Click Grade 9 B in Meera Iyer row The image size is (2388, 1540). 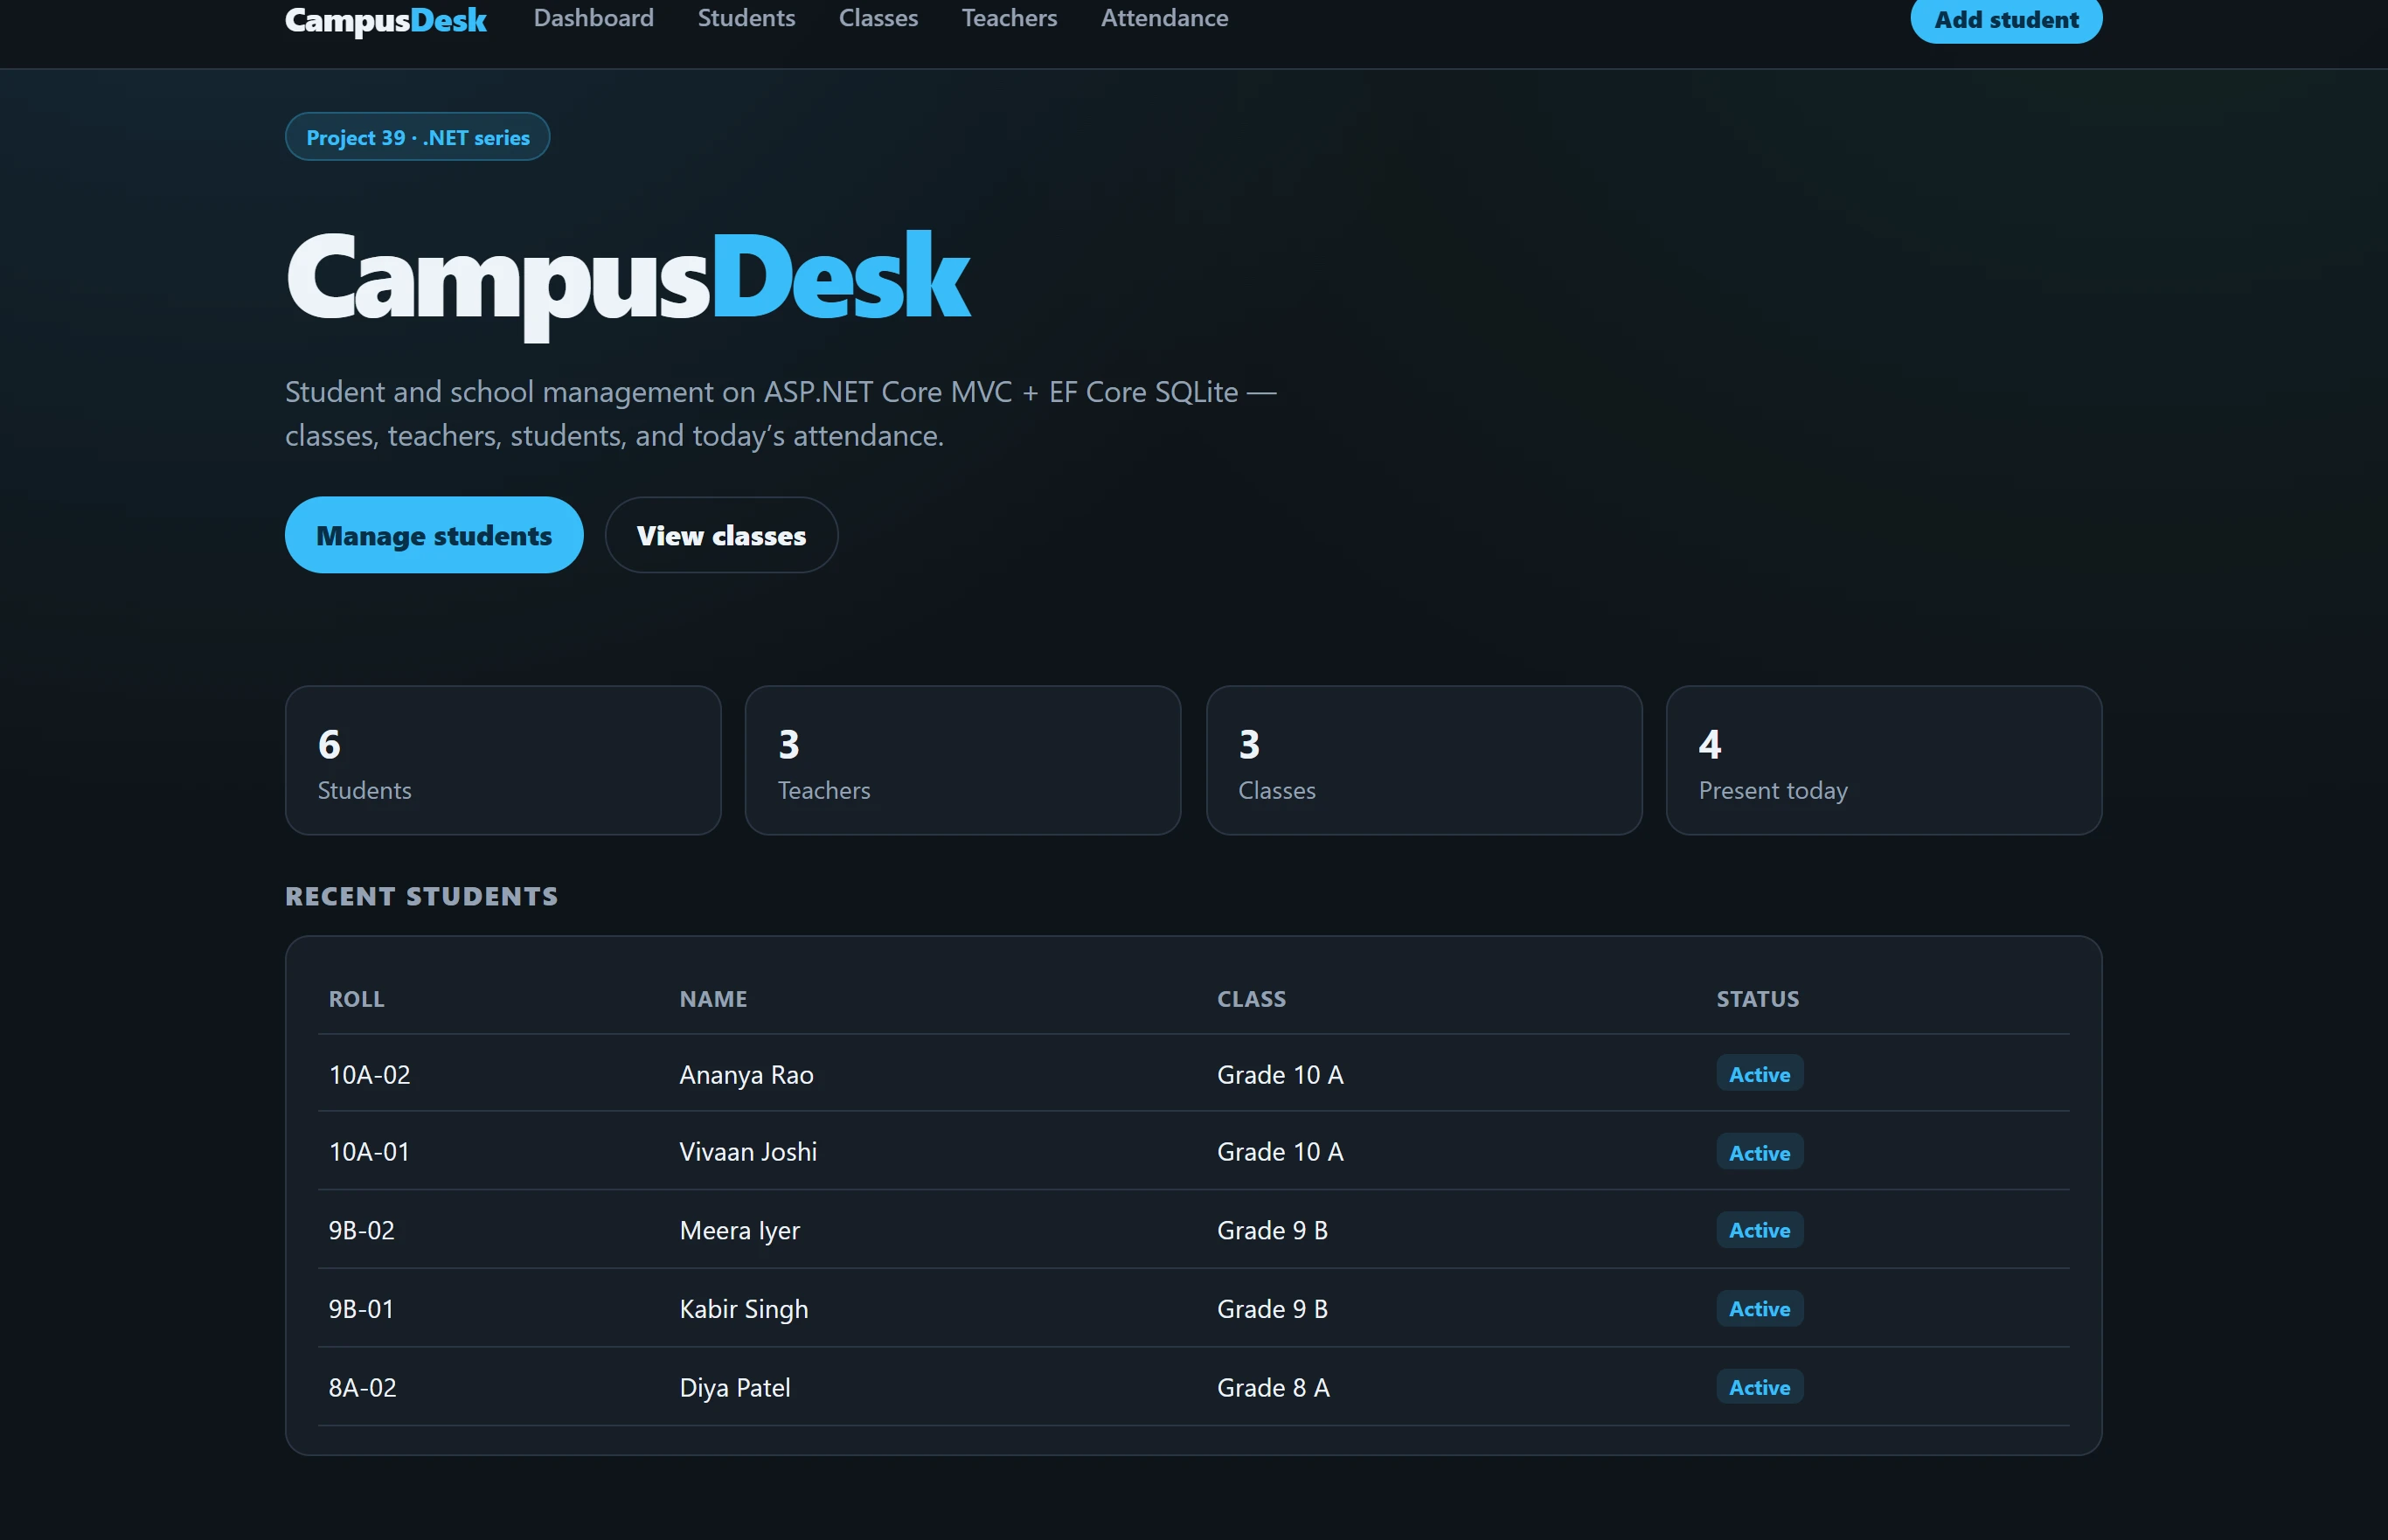tap(1272, 1230)
